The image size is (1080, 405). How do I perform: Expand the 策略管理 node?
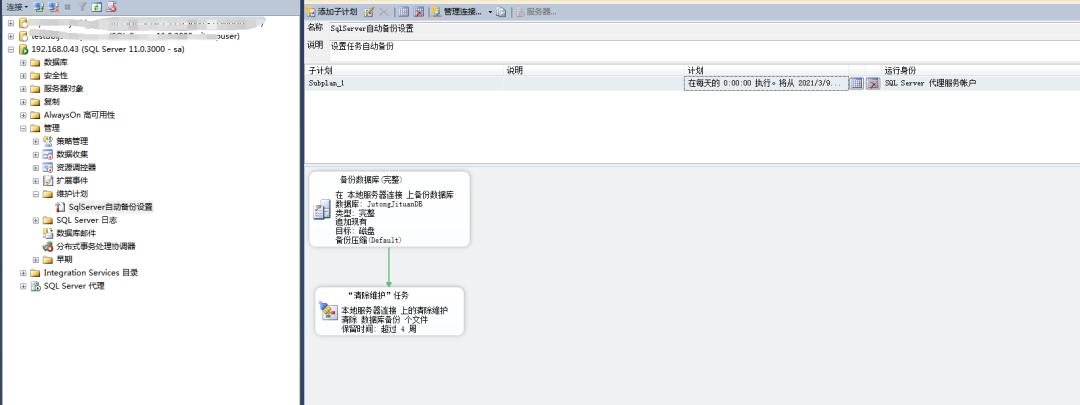36,141
